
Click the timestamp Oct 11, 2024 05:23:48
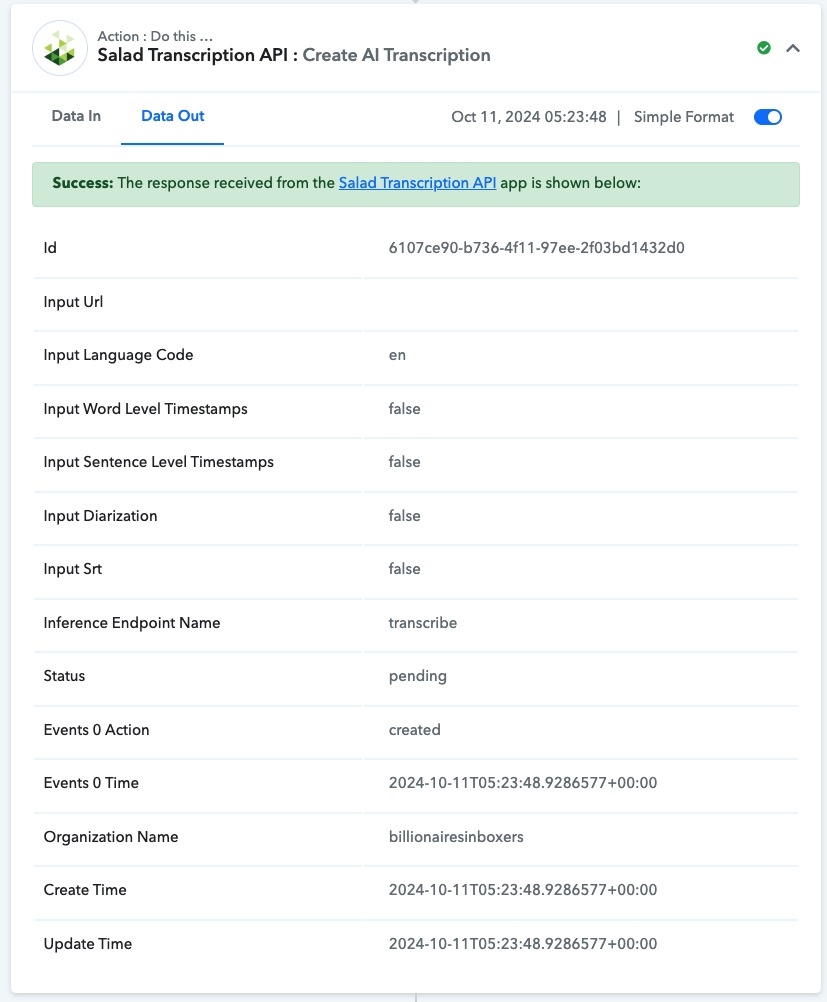(x=529, y=117)
